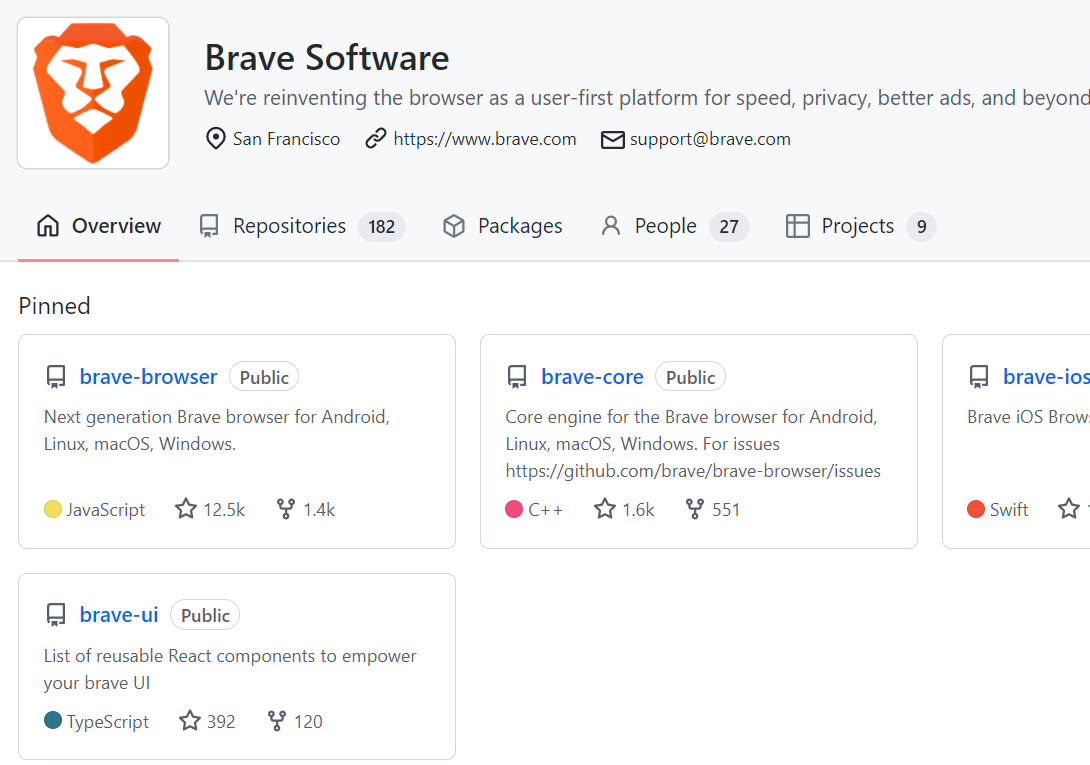1090x765 pixels.
Task: Click the Brave lion logo avatar
Action: point(93,93)
